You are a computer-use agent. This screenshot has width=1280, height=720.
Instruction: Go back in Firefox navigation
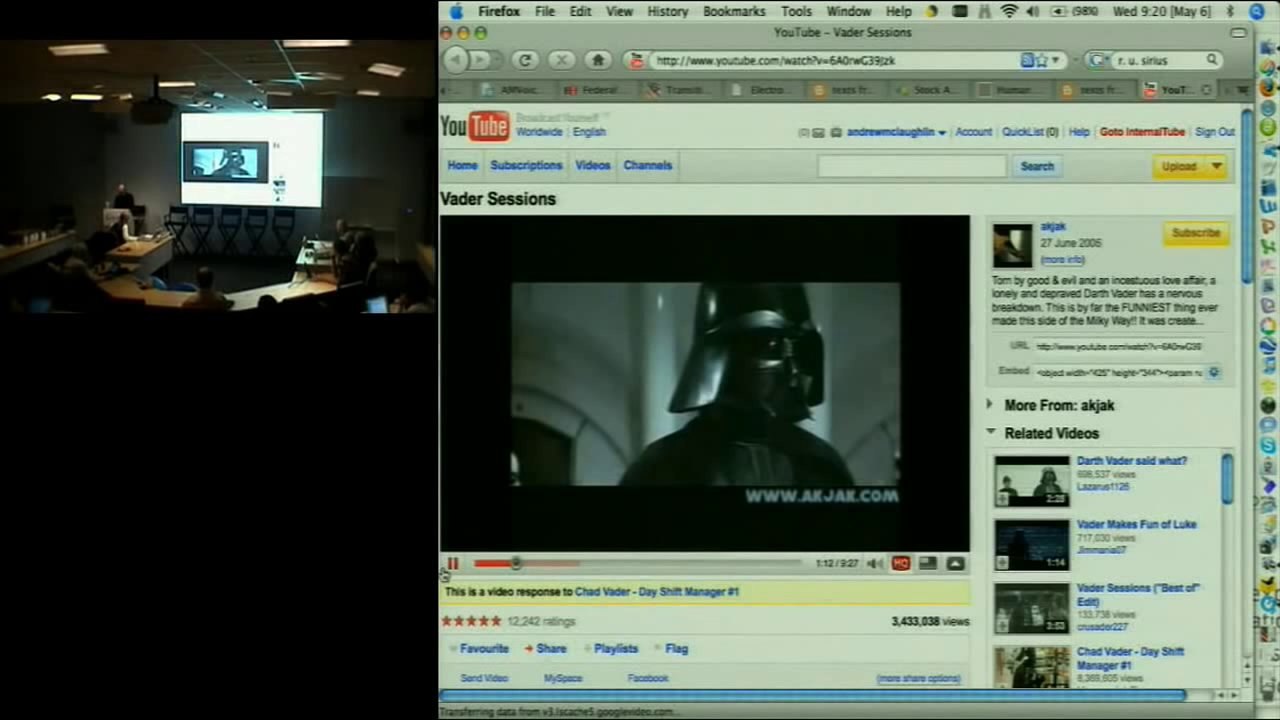(456, 60)
